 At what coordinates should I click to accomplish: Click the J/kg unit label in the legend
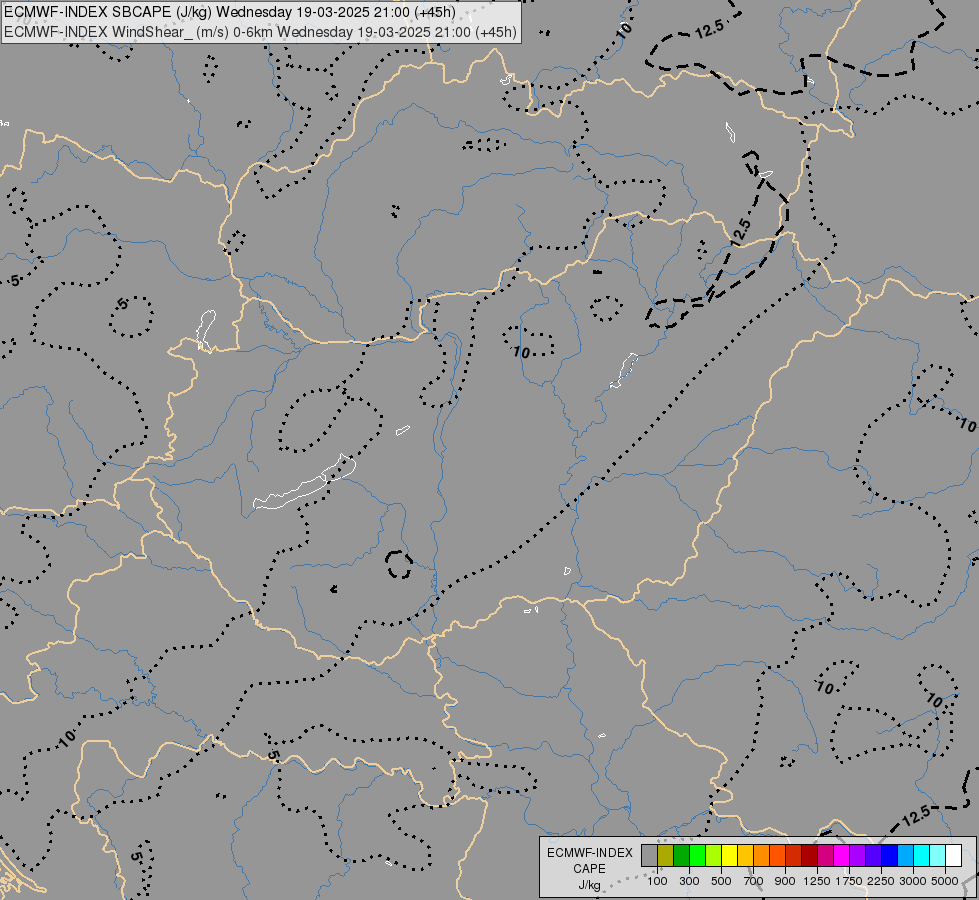pos(589,885)
